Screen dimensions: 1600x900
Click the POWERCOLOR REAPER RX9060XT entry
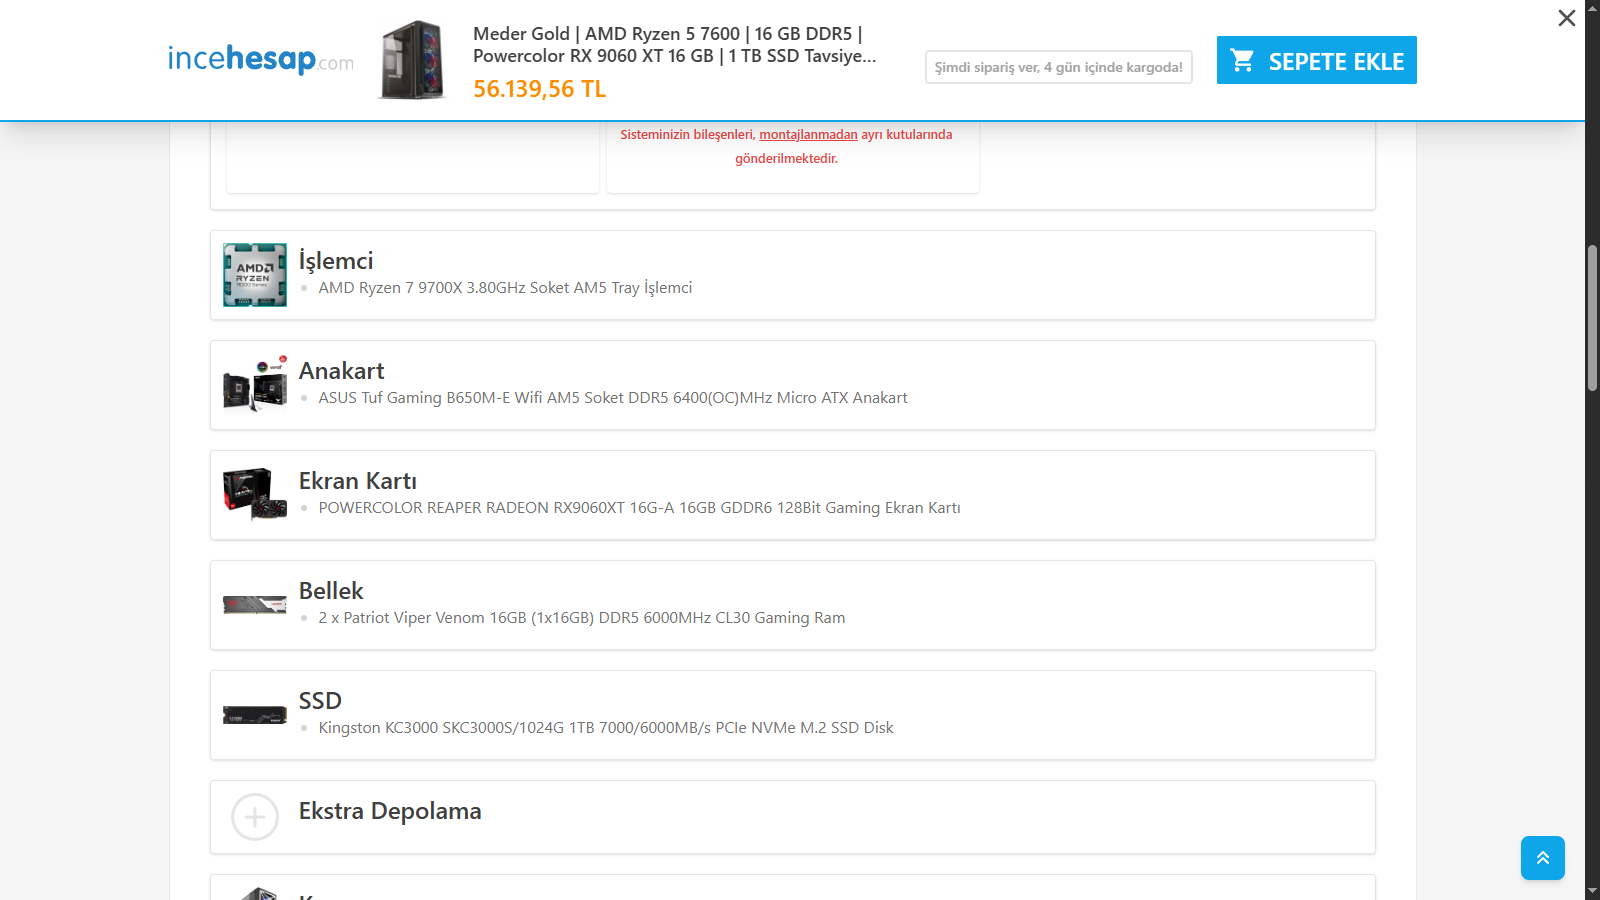tap(639, 508)
